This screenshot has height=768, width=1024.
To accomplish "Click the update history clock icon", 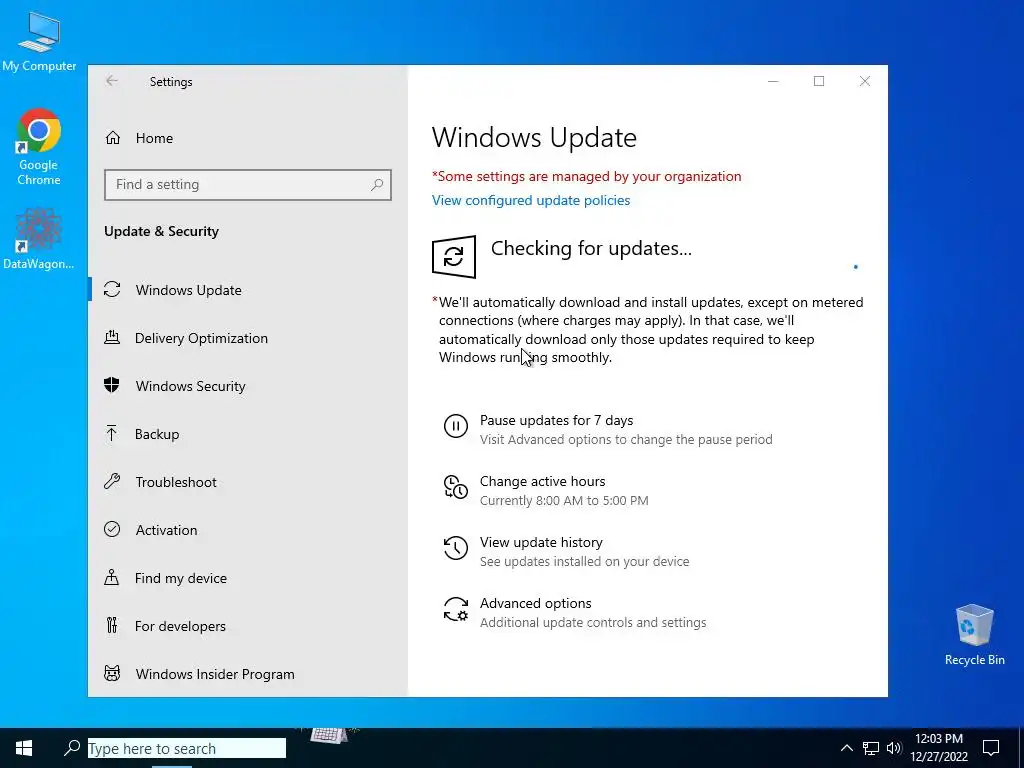I will tap(456, 549).
